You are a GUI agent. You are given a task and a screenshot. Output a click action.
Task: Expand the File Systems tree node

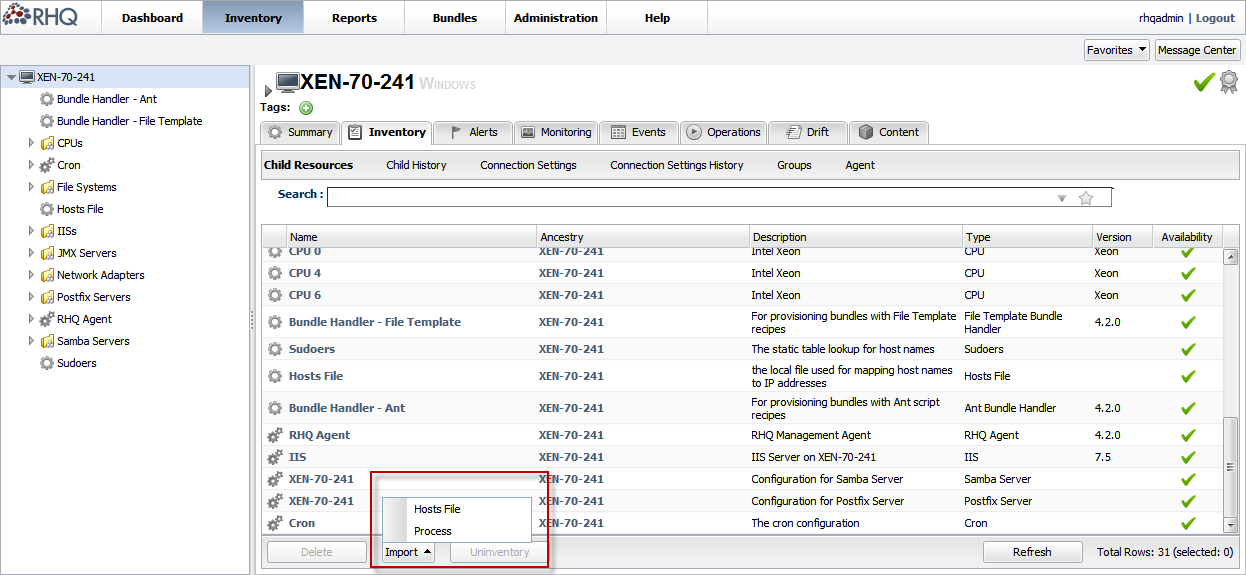click(31, 187)
